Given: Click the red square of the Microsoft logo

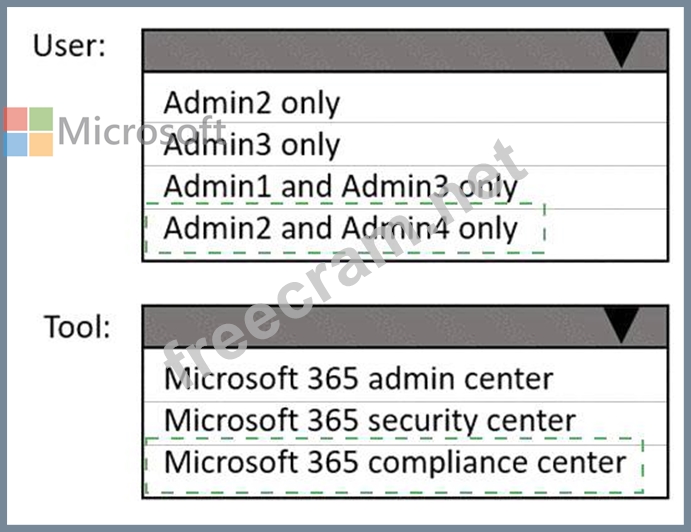Looking at the screenshot, I should (15, 119).
